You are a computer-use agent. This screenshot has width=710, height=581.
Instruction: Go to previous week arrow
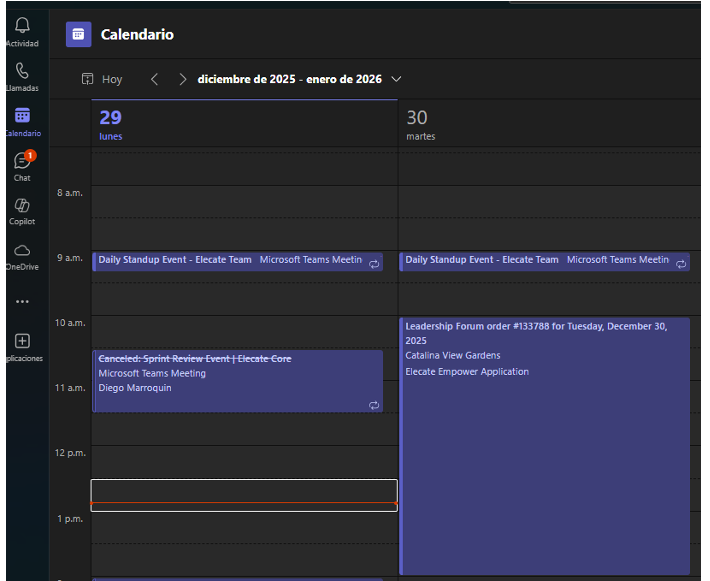click(154, 79)
